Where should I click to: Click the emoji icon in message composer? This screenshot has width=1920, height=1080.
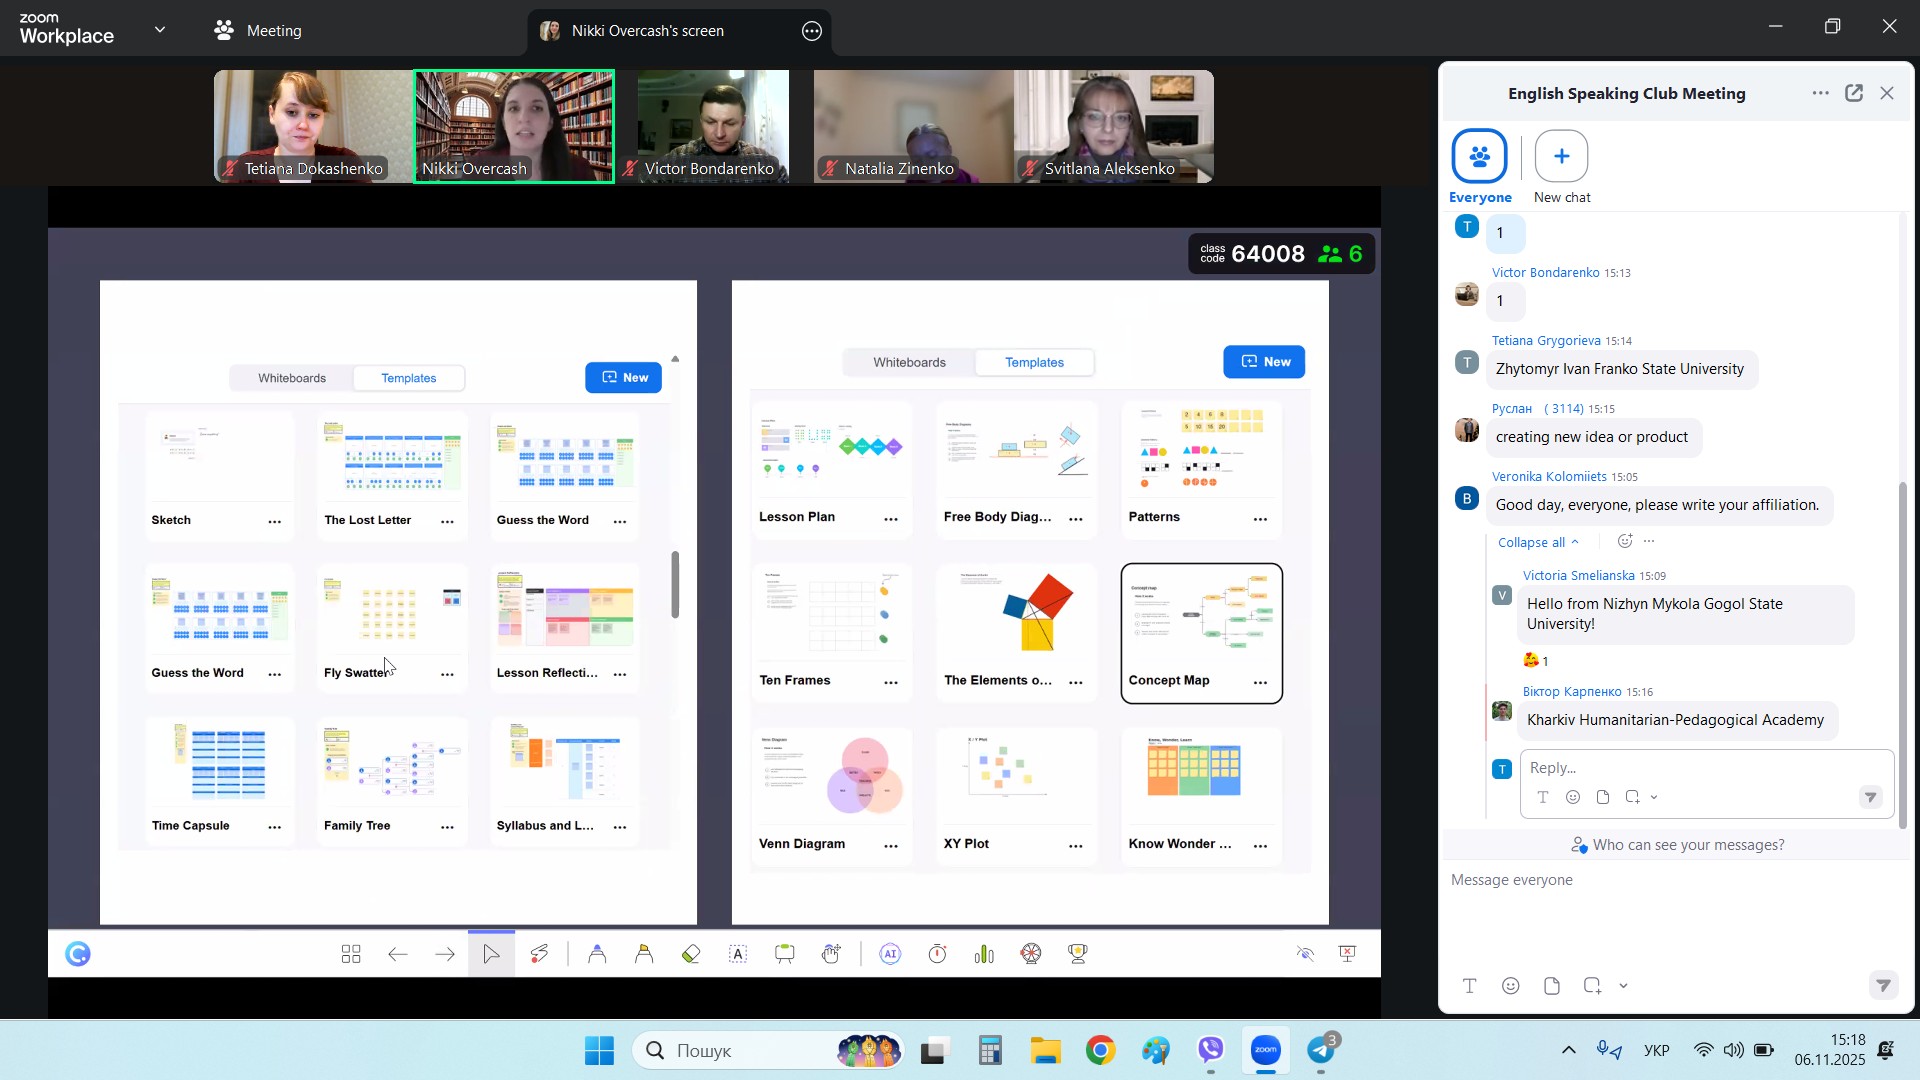click(1511, 986)
